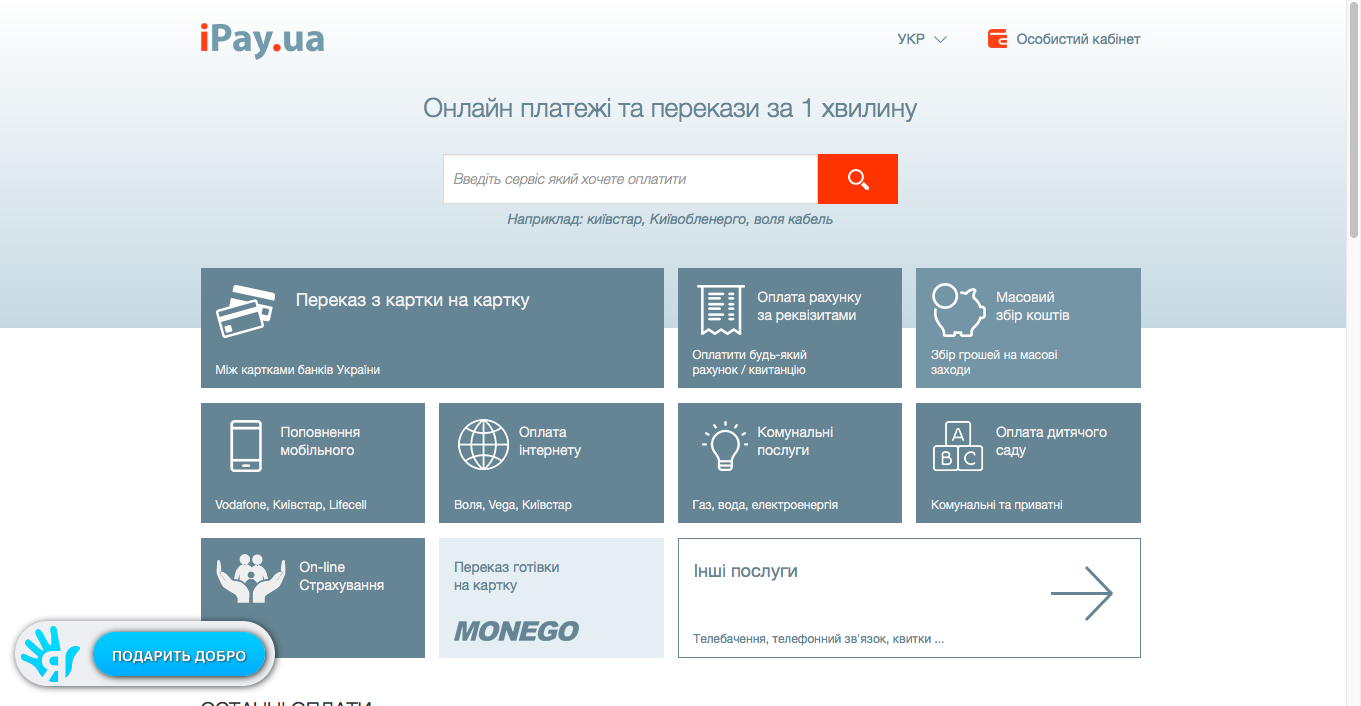Click the family in hands insurance icon

click(x=251, y=578)
